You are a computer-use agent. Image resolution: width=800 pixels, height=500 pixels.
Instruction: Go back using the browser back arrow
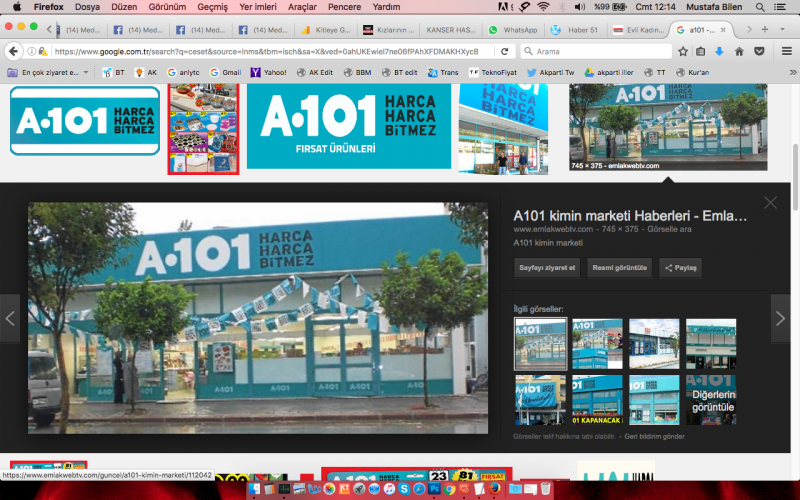coord(14,51)
